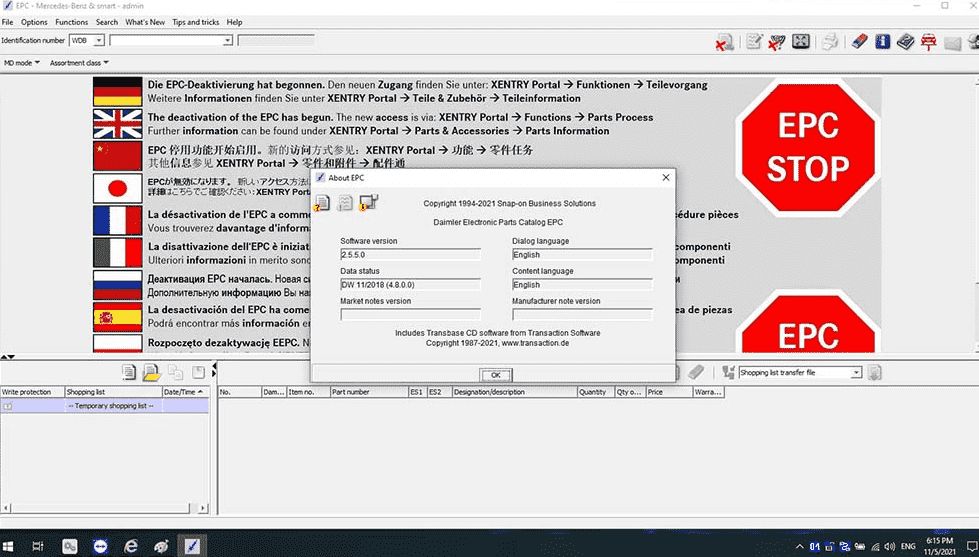Select the Temporary shopping list row
The image size is (979, 557).
click(x=104, y=406)
